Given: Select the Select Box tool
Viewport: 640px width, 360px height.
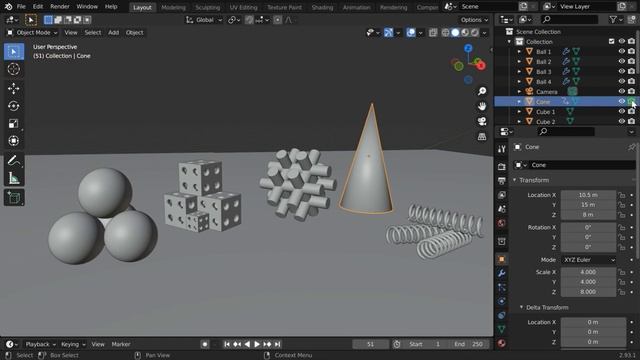Looking at the screenshot, I should coord(14,52).
